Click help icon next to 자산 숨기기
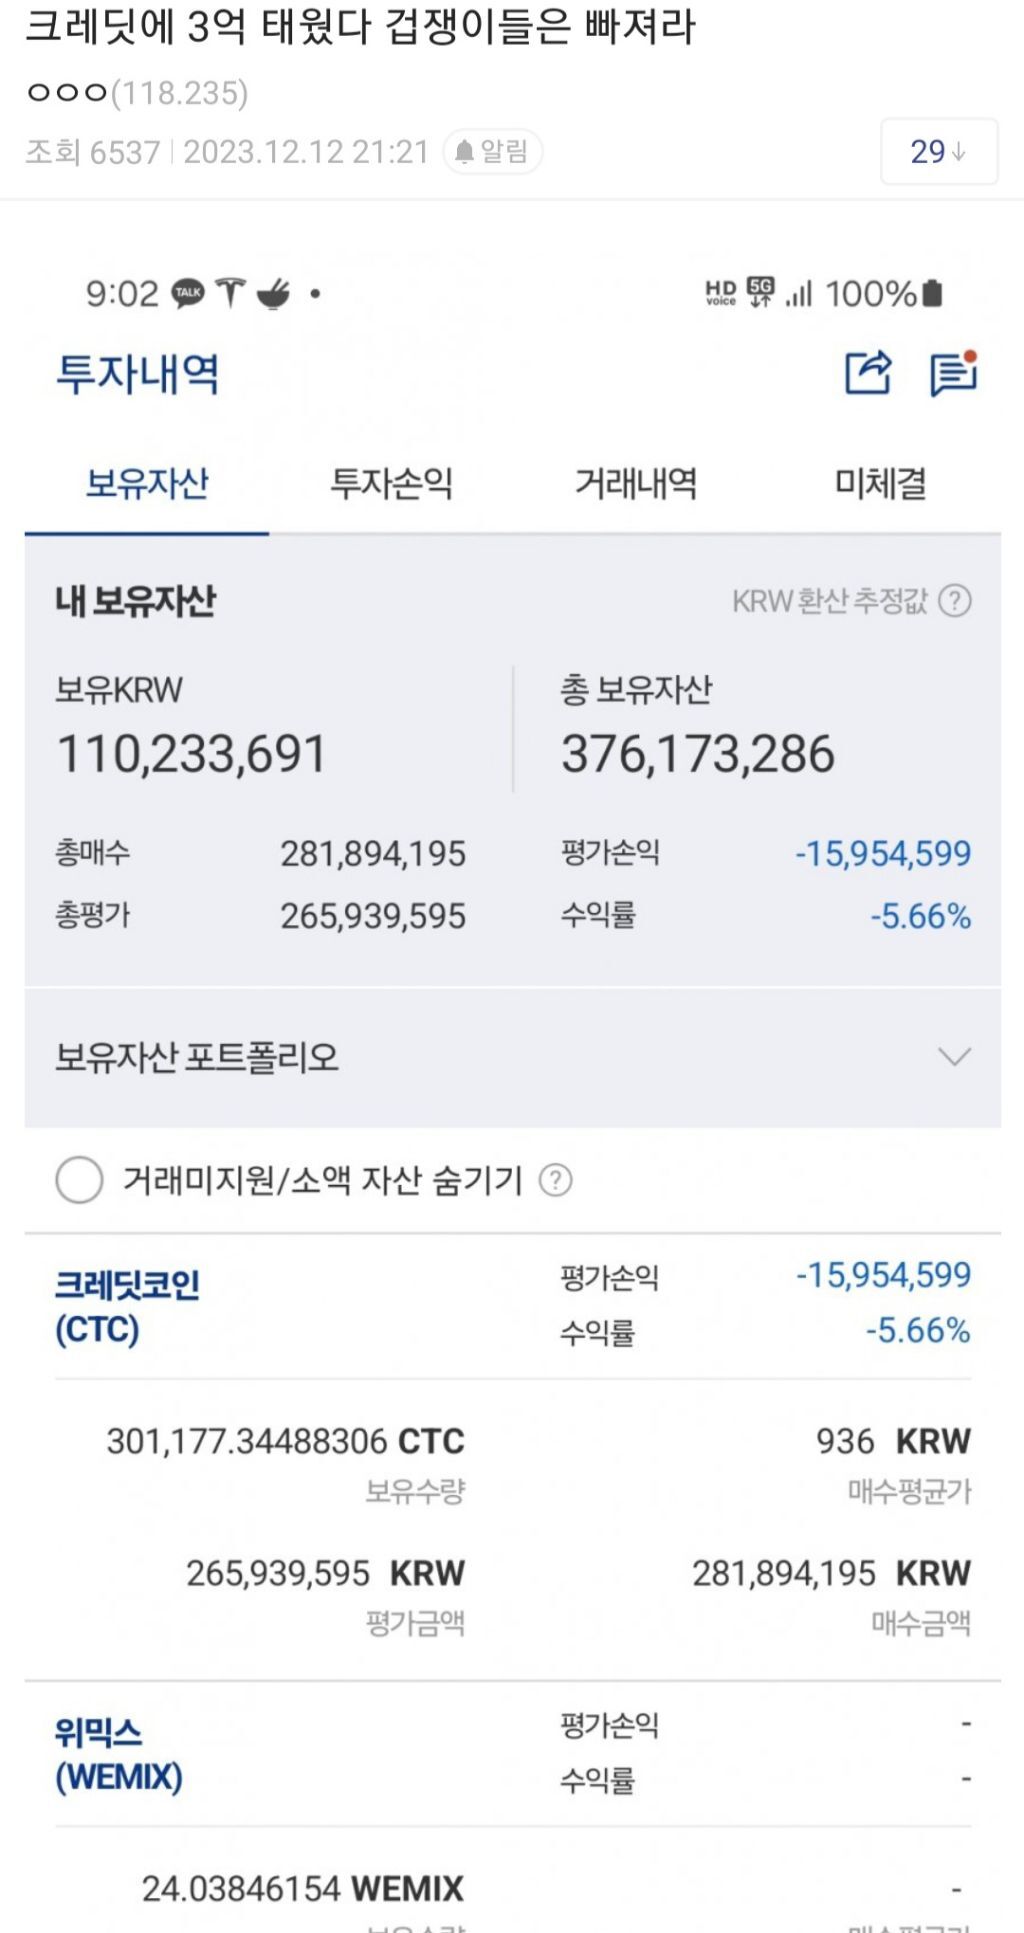Image resolution: width=1024 pixels, height=1933 pixels. 556,1181
